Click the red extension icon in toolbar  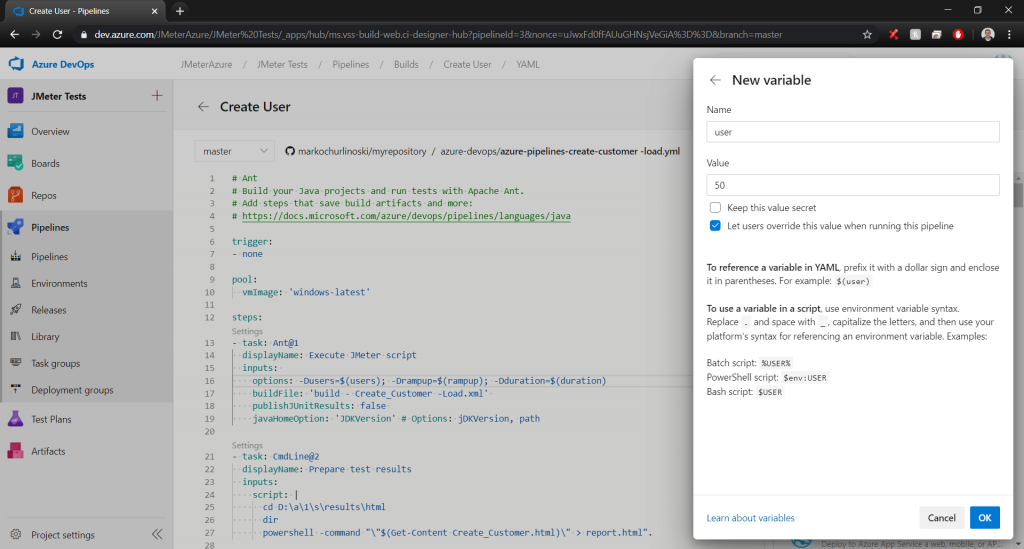click(958, 35)
